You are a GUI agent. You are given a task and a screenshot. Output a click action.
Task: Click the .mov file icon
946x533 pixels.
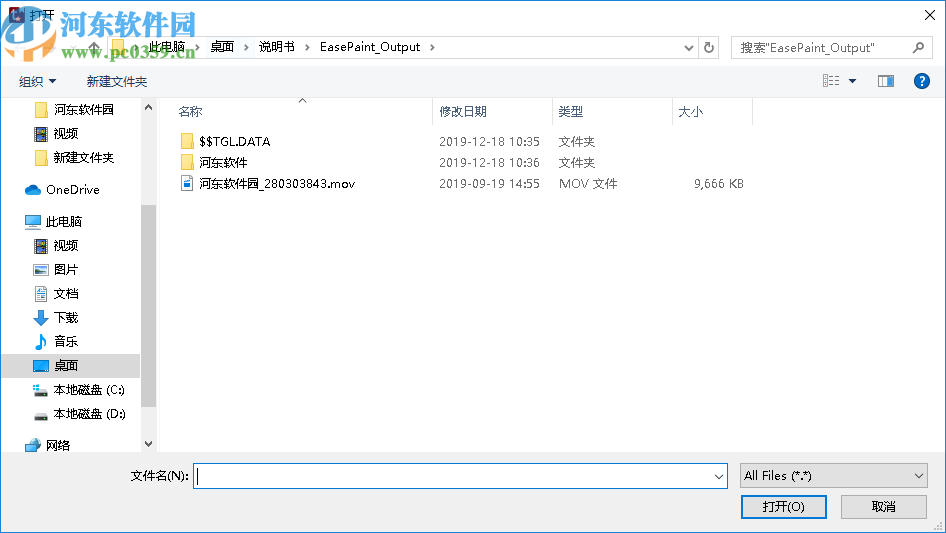(x=187, y=183)
